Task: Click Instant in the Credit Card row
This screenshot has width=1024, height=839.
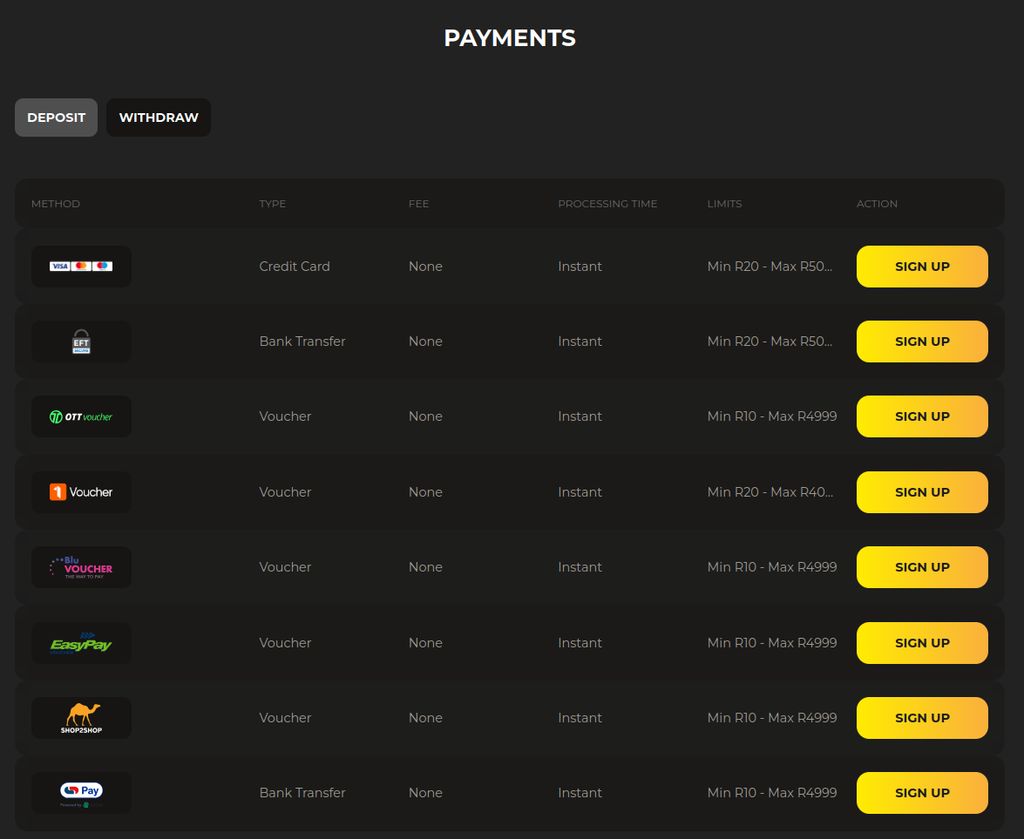Action: pyautogui.click(x=580, y=266)
